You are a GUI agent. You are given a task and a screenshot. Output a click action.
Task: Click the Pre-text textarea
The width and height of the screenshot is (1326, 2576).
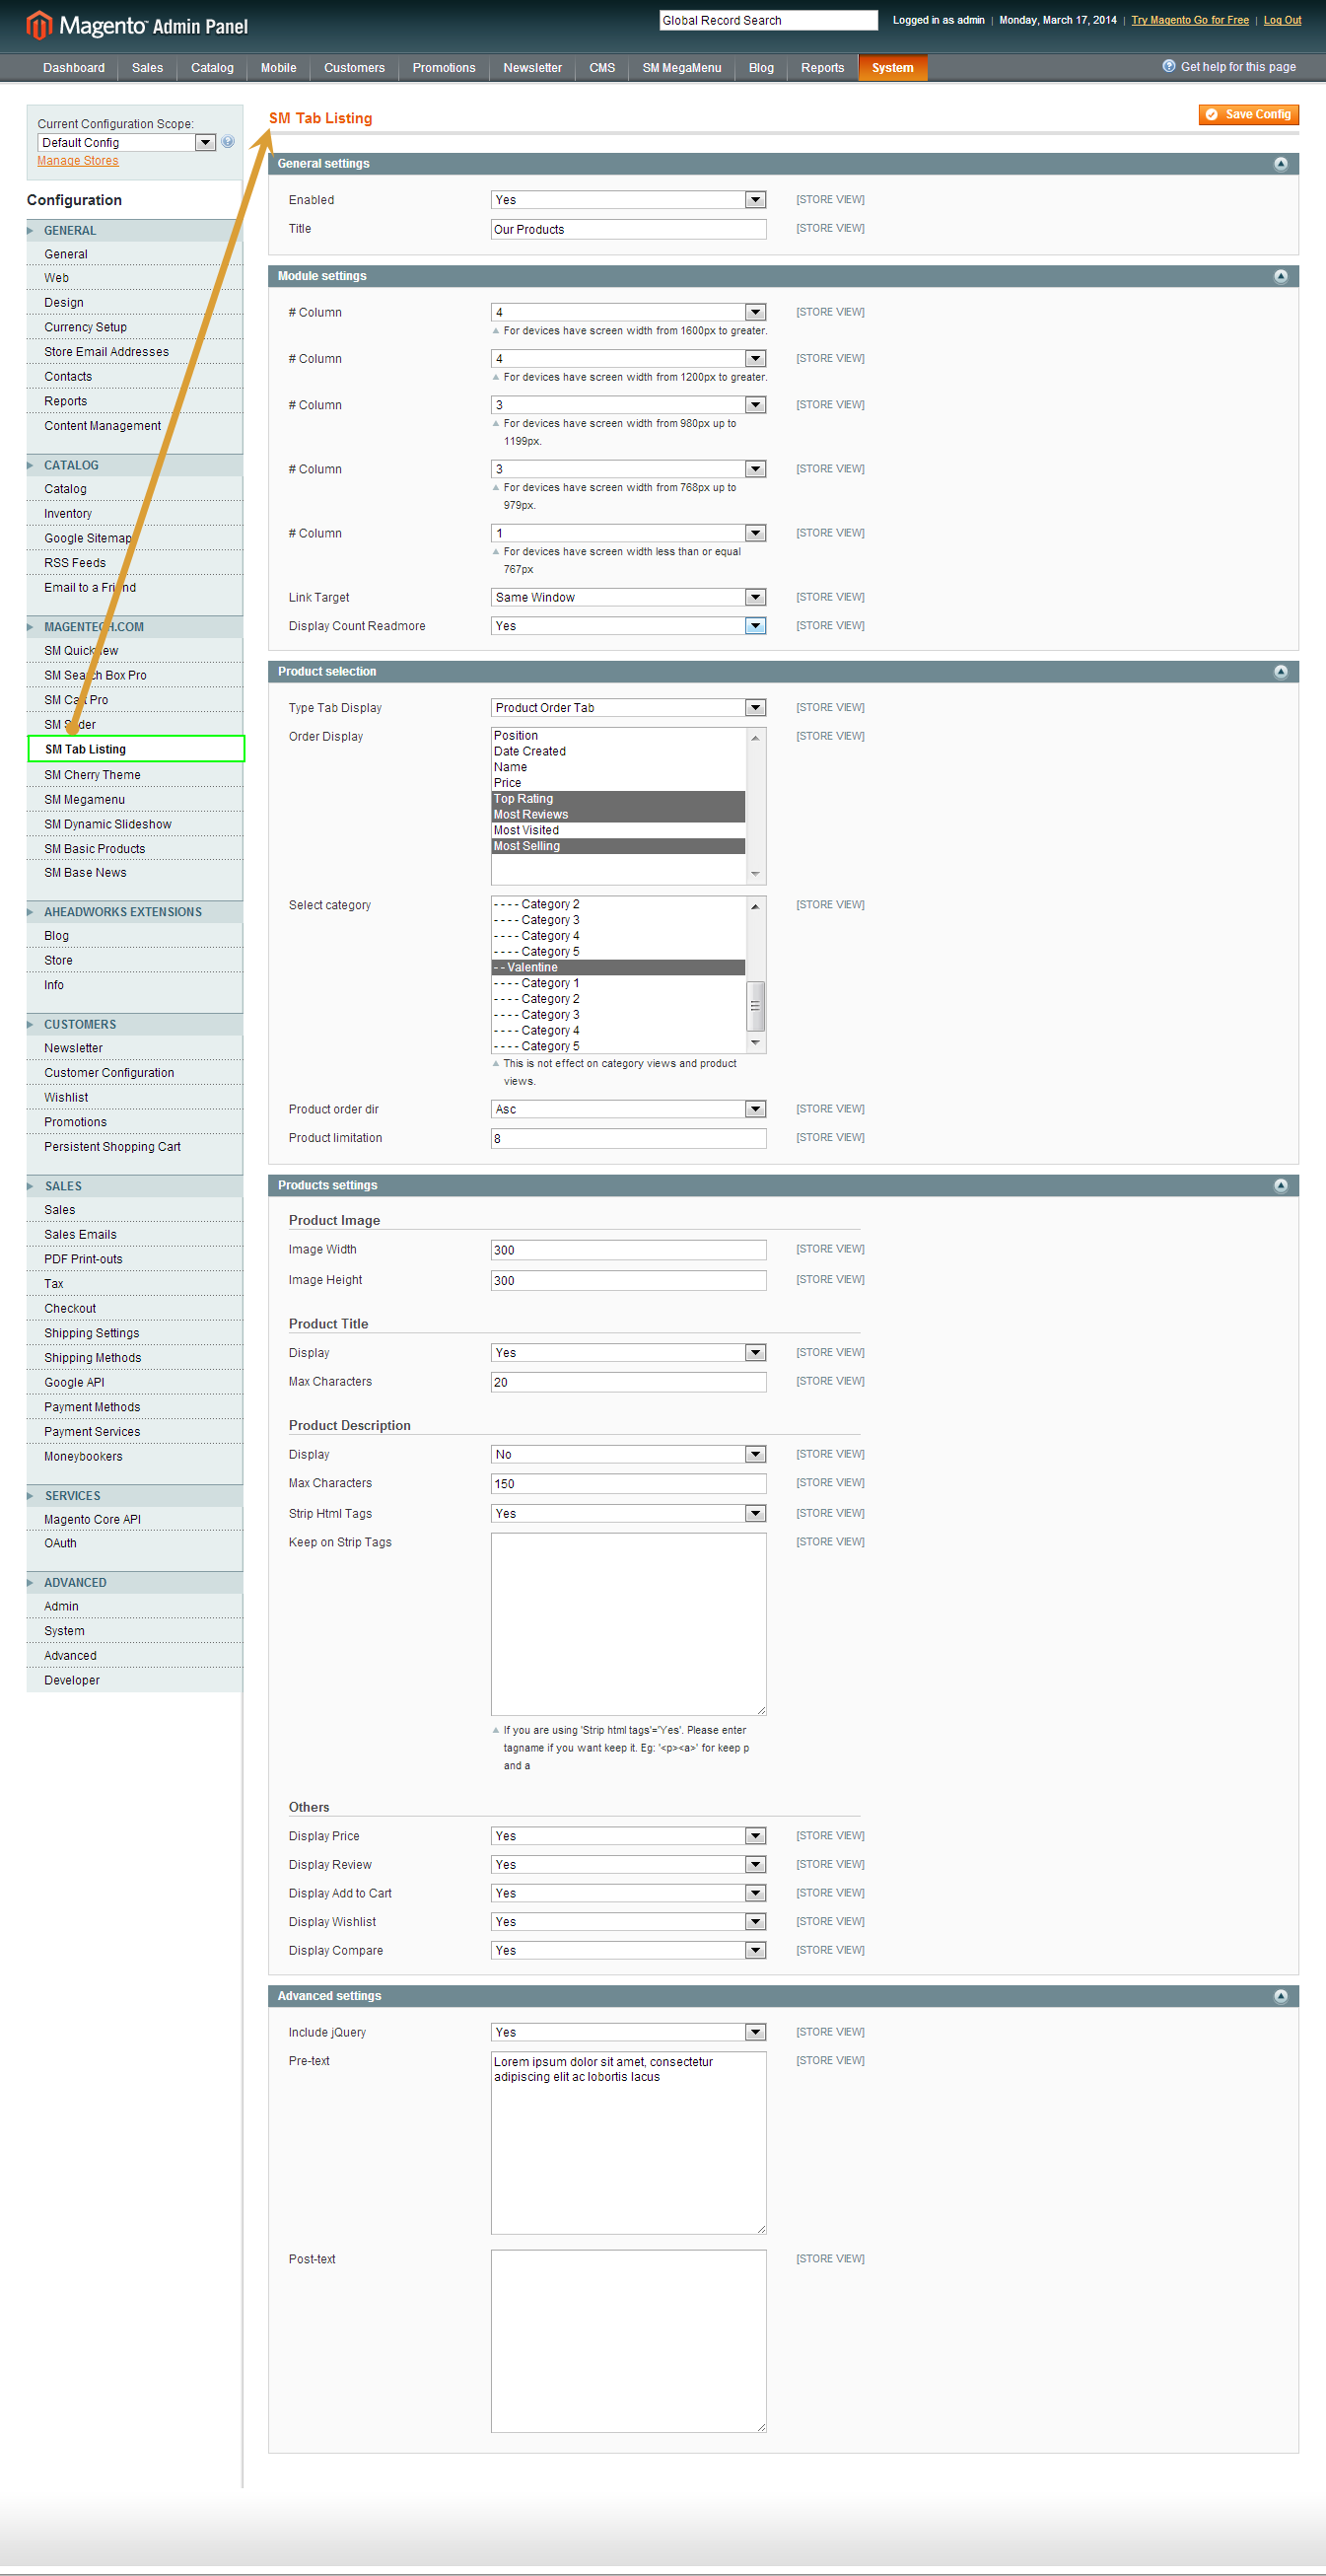coord(628,2143)
